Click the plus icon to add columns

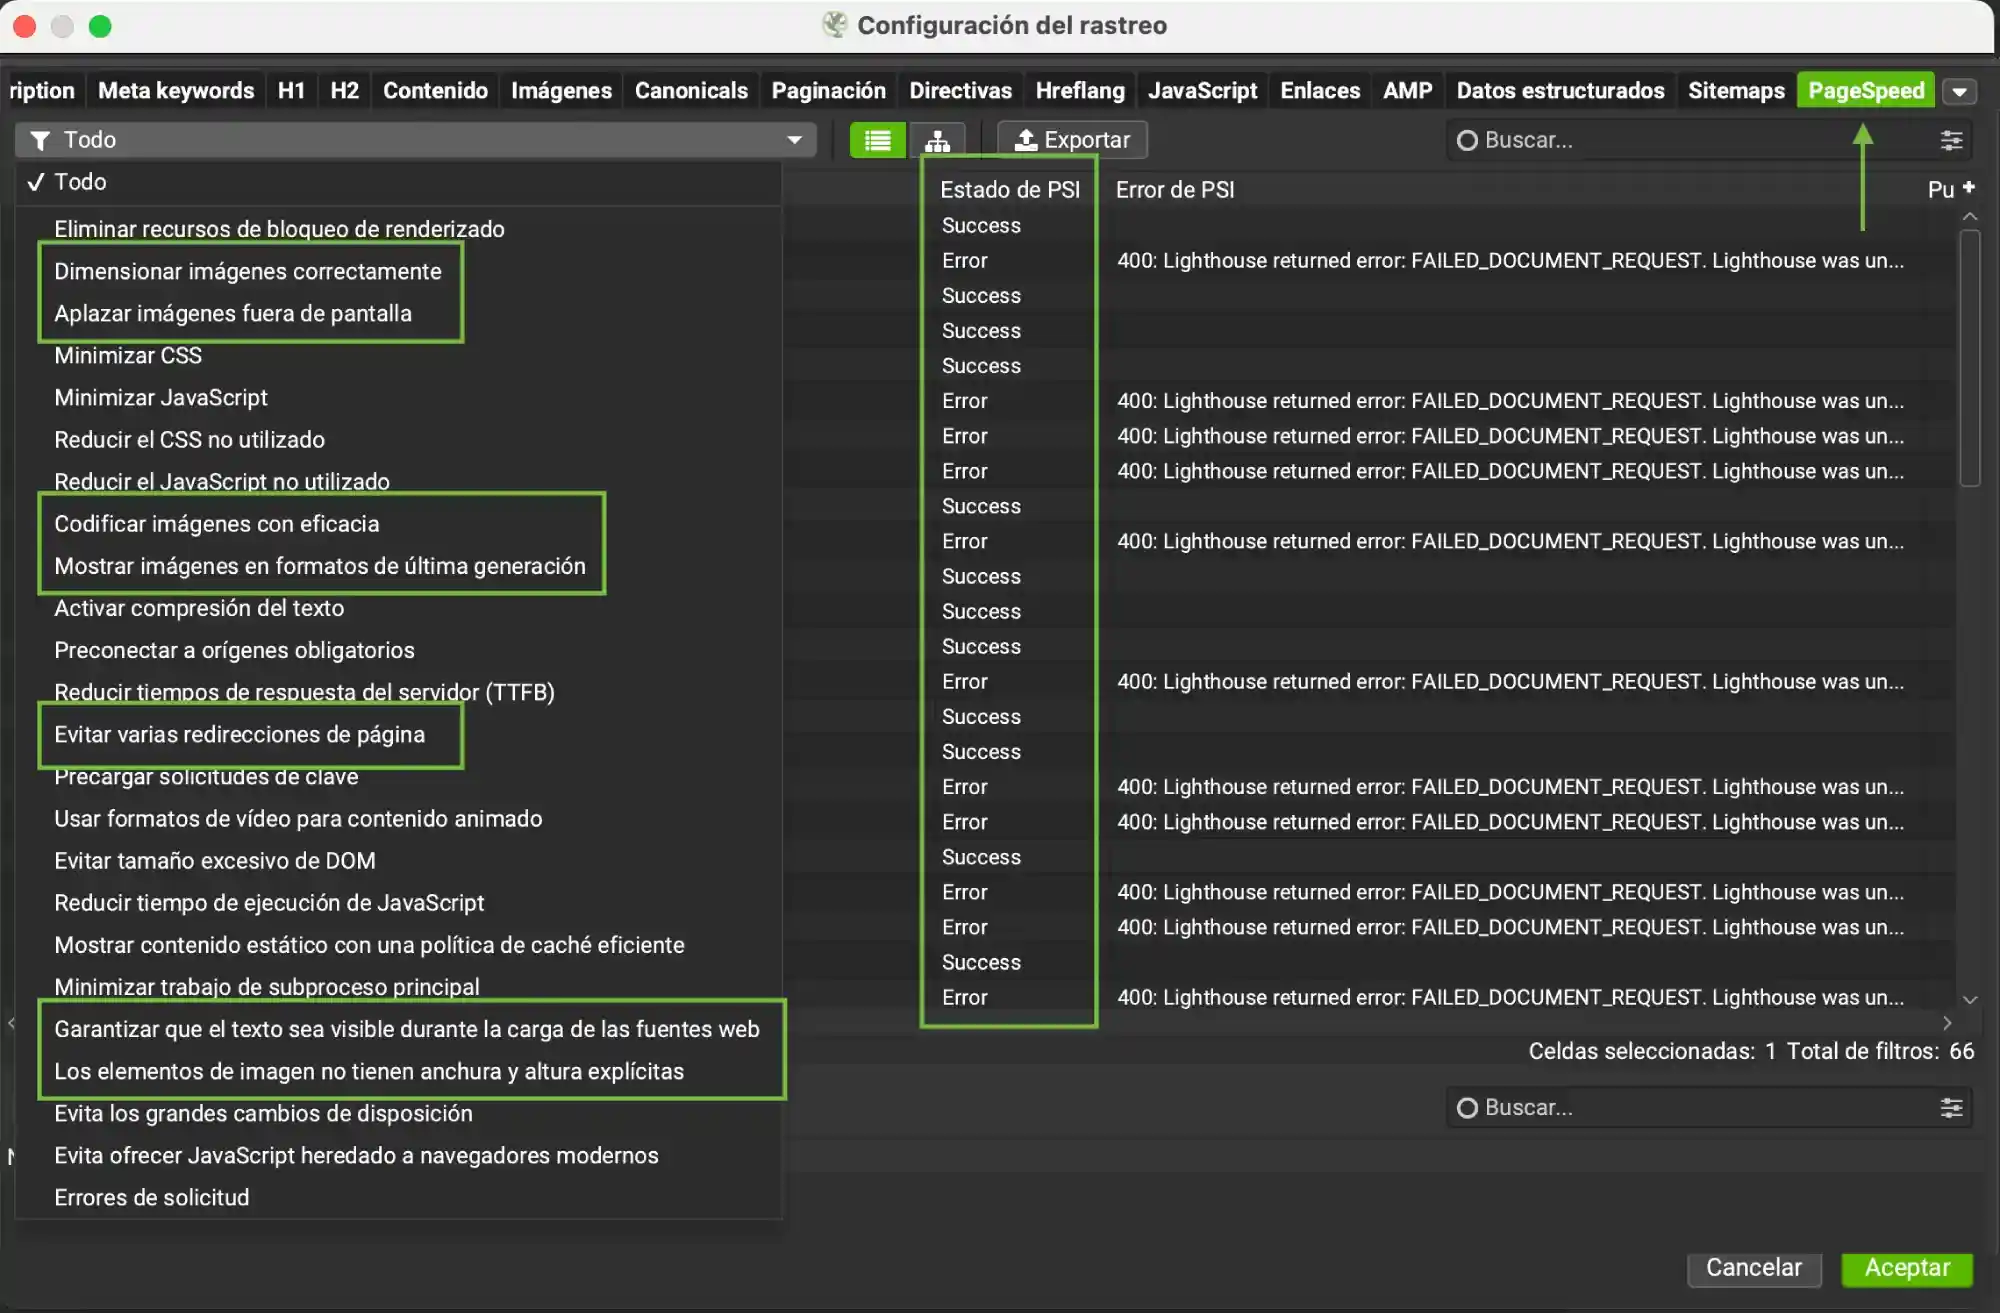coord(1968,188)
